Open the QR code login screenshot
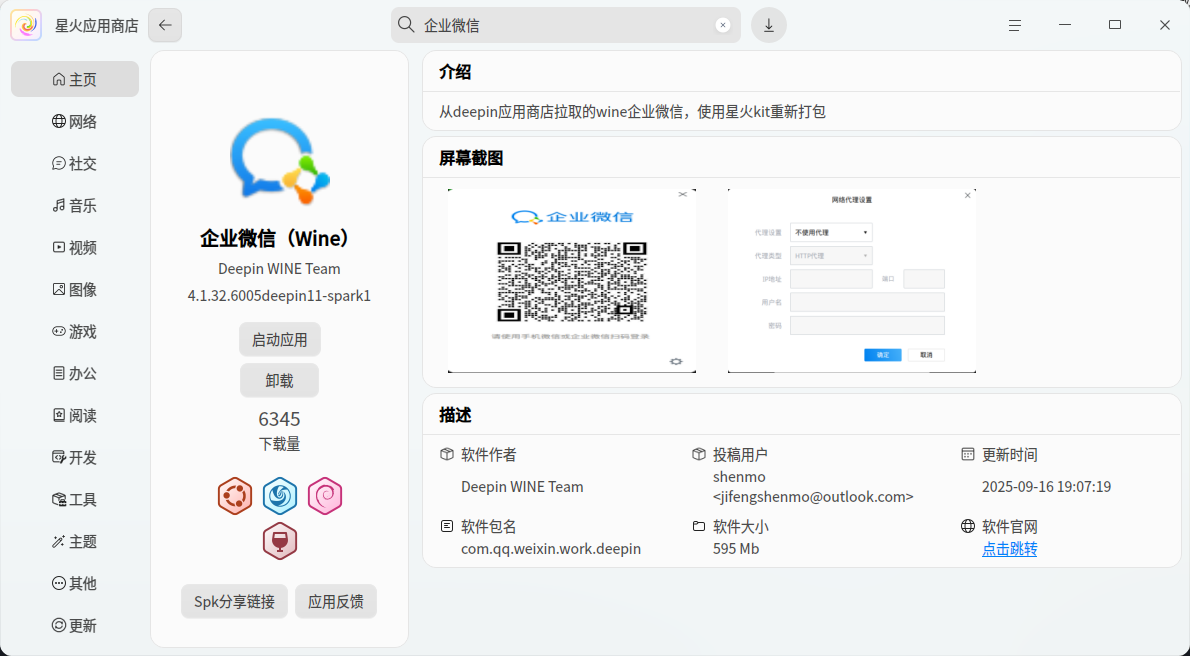This screenshot has width=1190, height=656. pos(571,281)
